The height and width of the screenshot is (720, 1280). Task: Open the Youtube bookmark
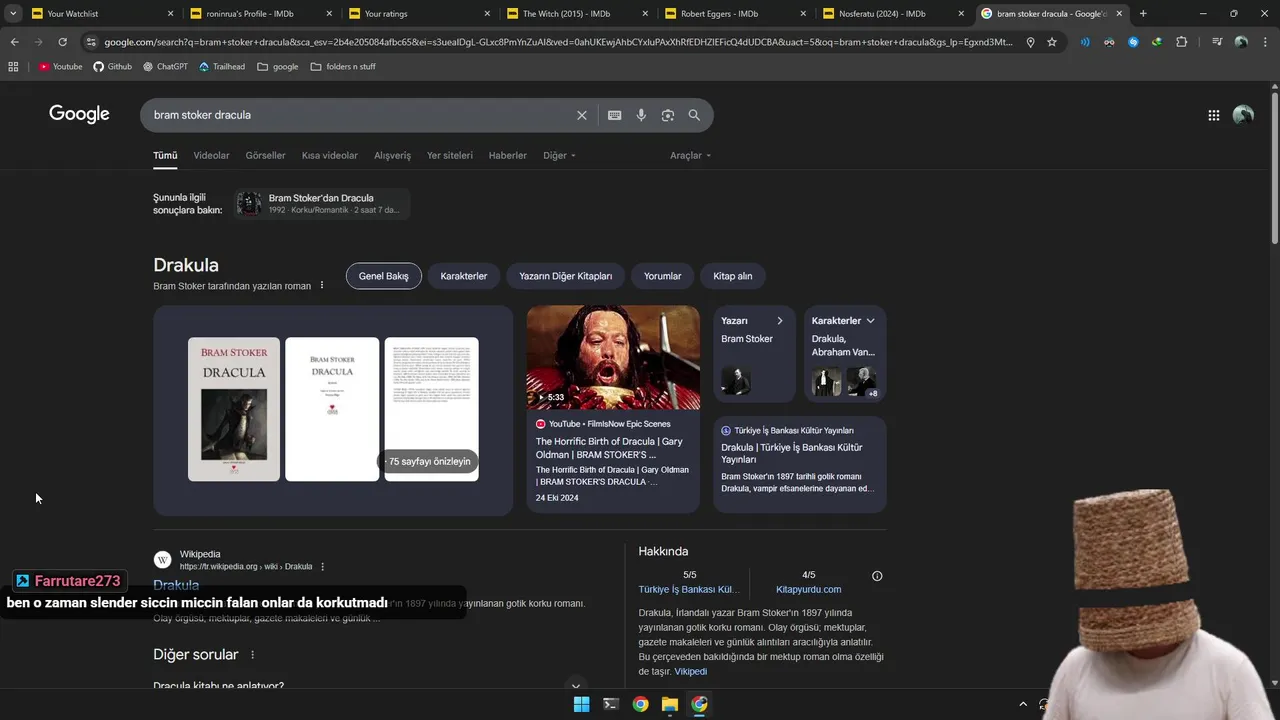tap(61, 66)
